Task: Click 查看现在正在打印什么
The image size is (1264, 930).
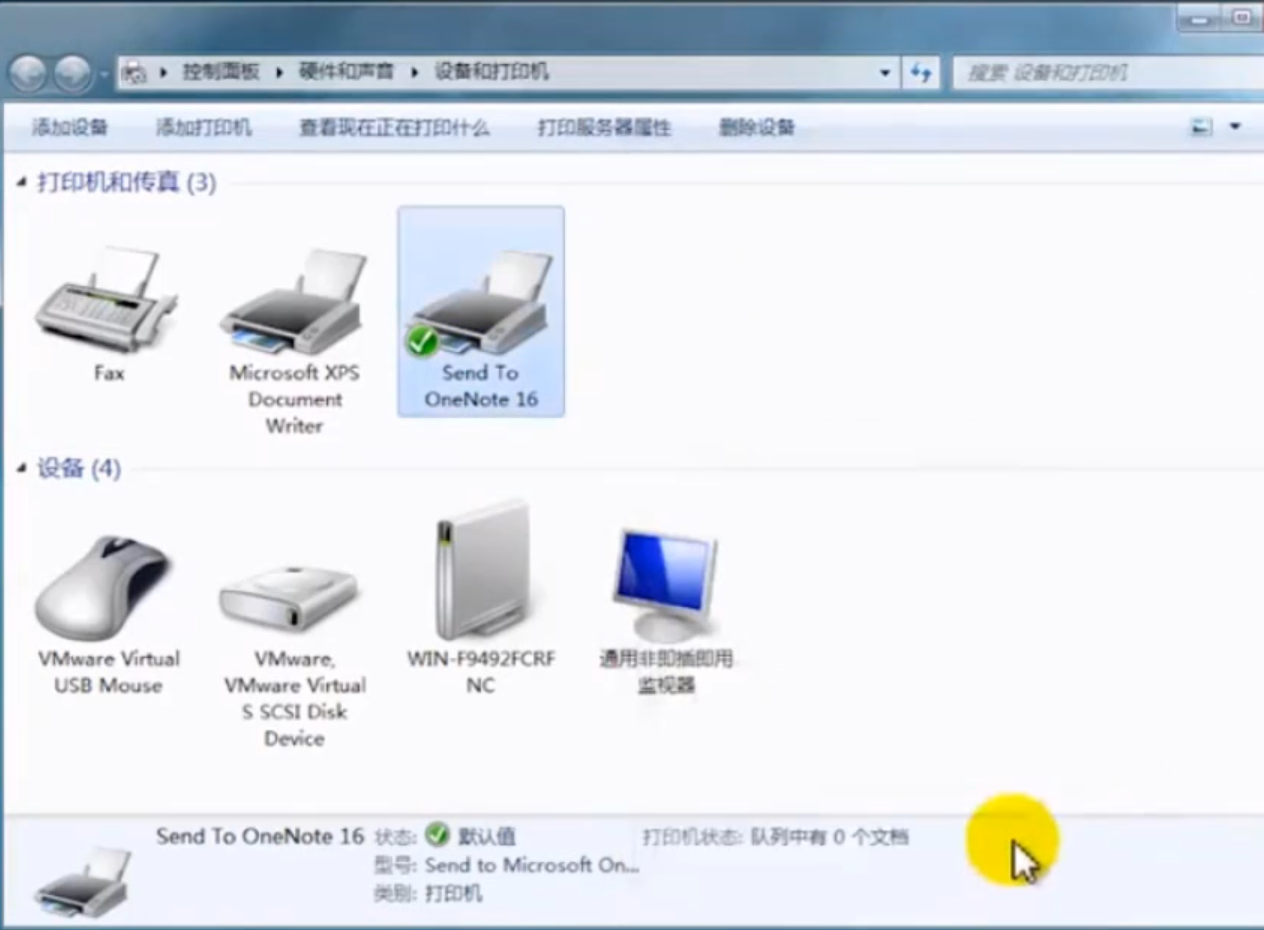Action: tap(394, 128)
